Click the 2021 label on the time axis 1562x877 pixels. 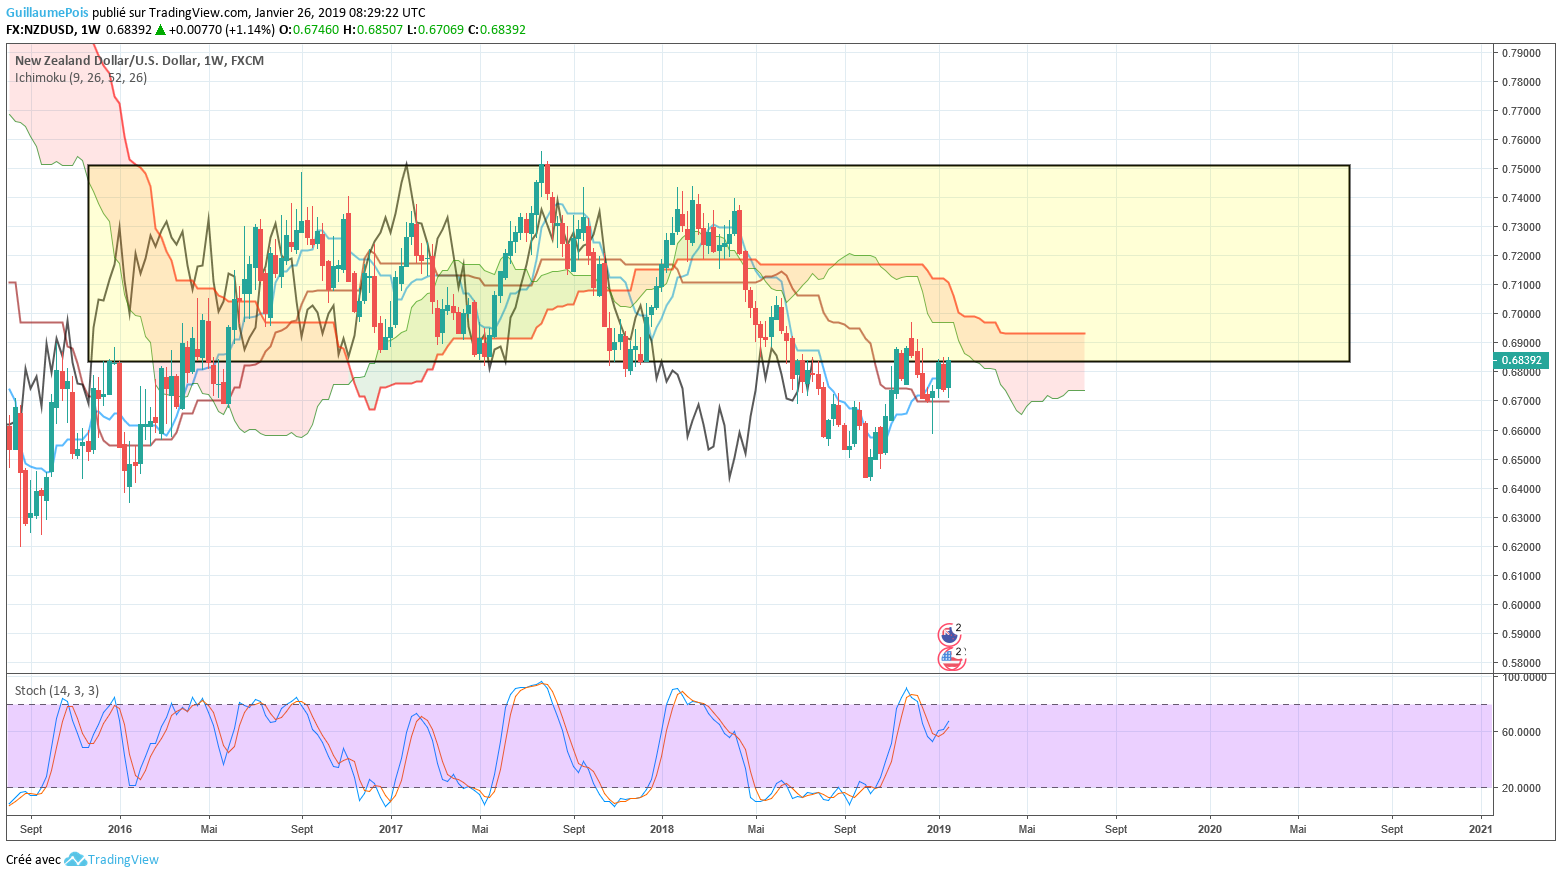[1480, 828]
